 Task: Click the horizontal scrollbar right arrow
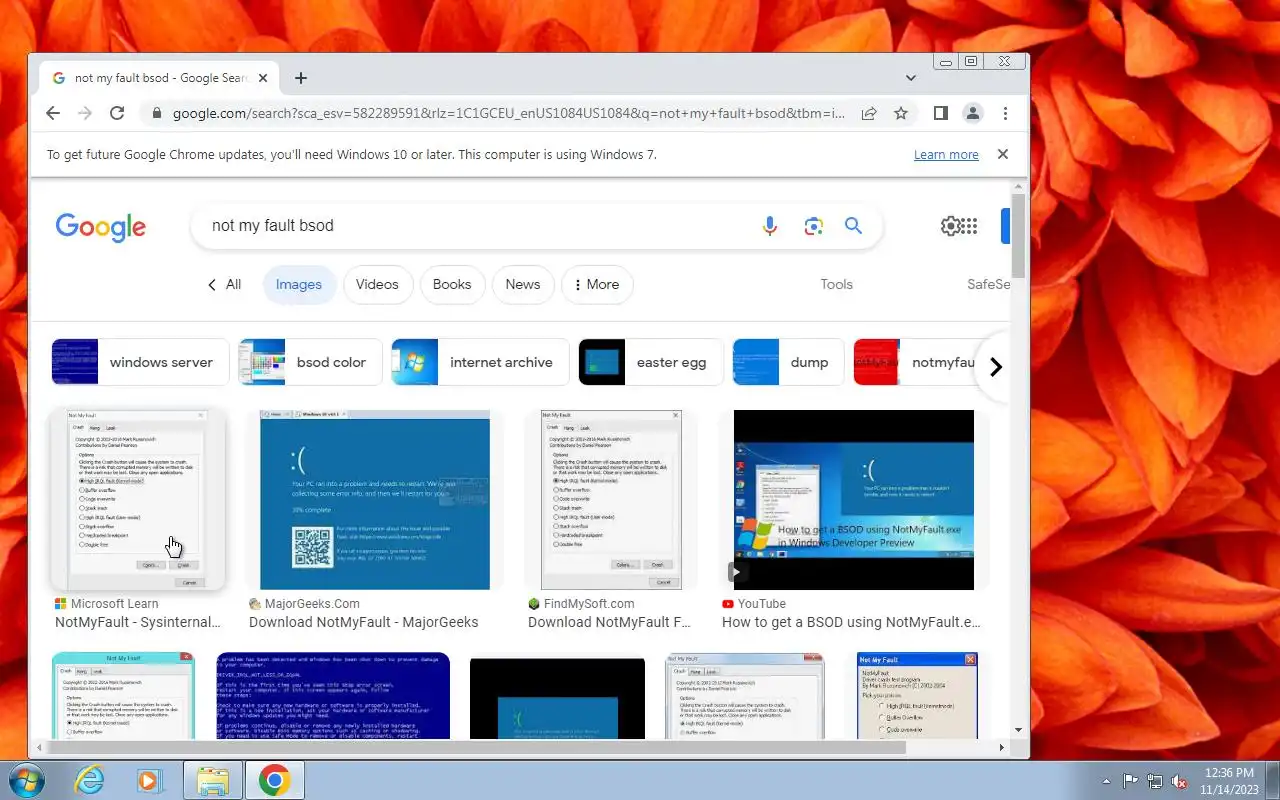click(x=1002, y=747)
